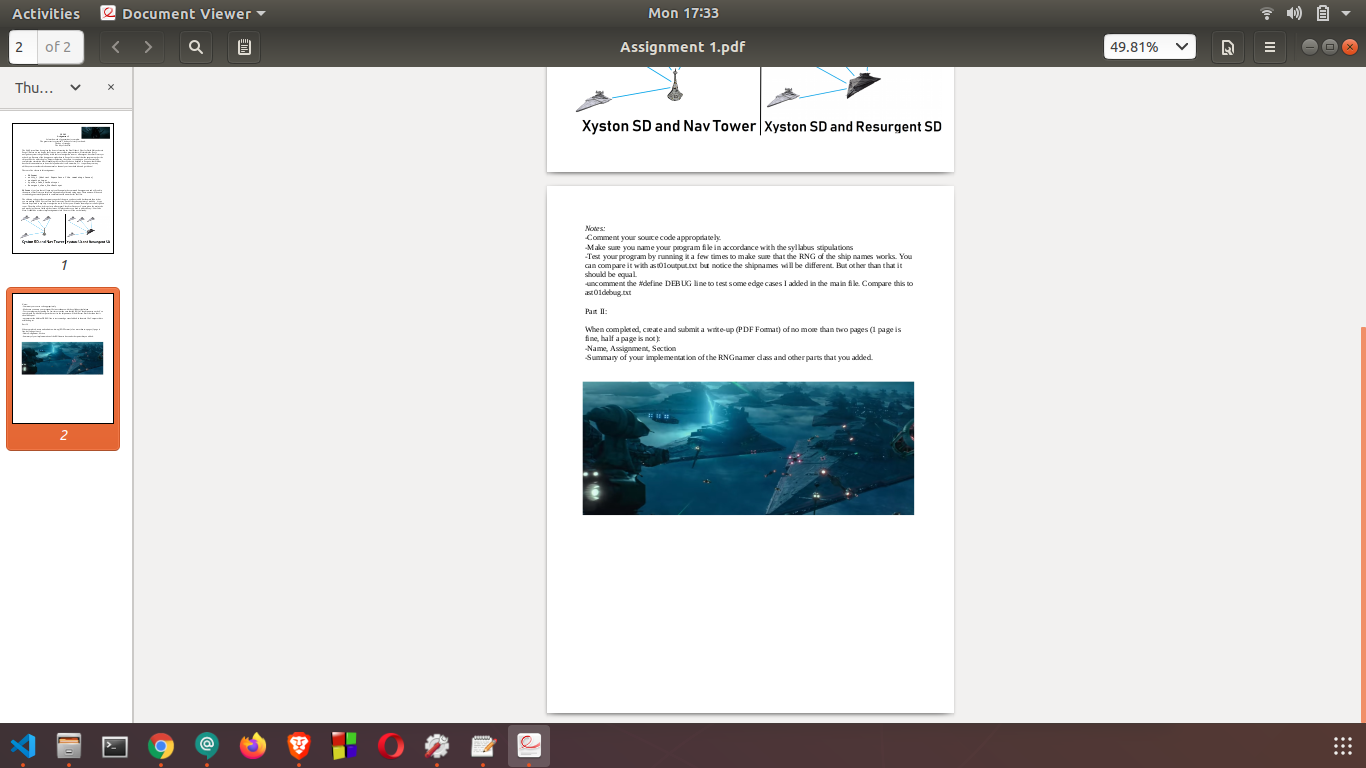Open the options hamburger menu

[x=1269, y=46]
